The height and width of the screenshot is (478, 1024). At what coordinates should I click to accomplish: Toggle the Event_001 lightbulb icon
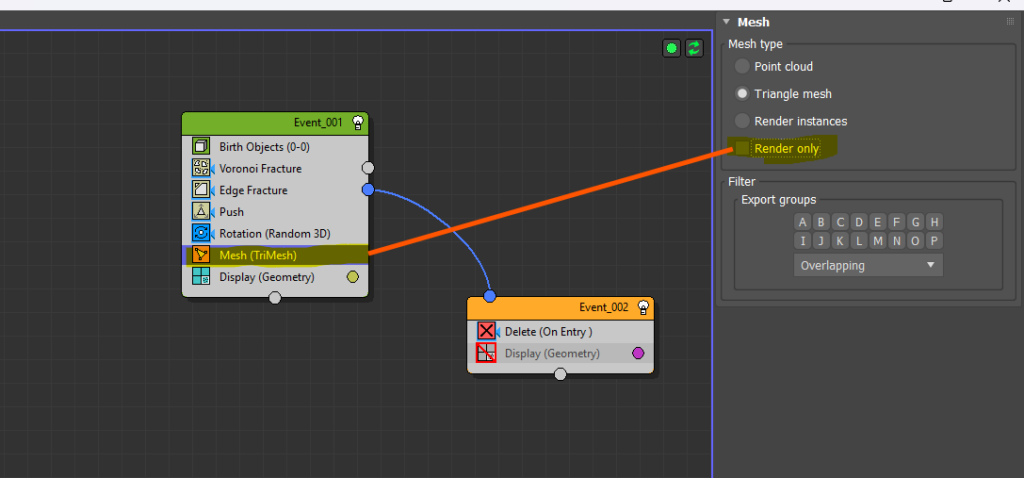tap(357, 123)
